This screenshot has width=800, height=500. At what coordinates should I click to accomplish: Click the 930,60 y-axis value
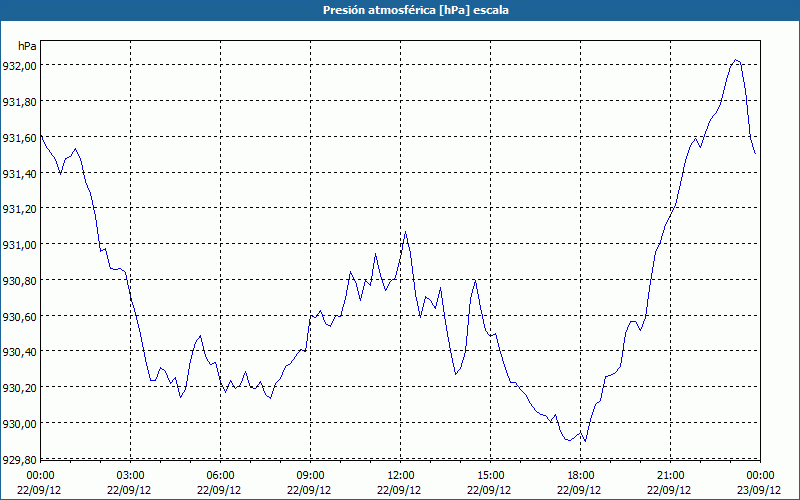(x=19, y=316)
